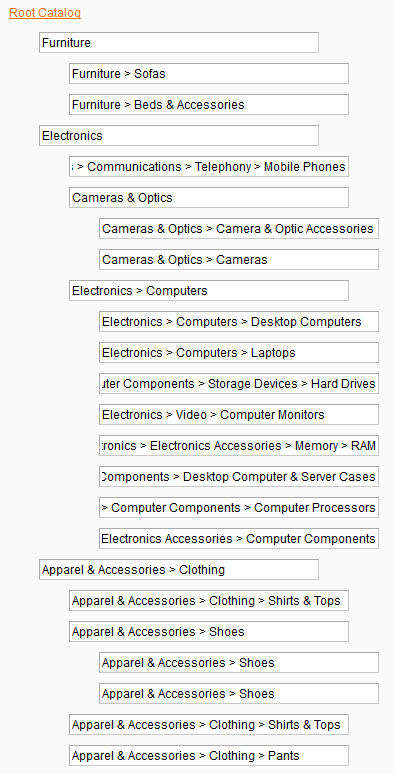Click the Desktop Computer & Server Cases field

pos(239,477)
